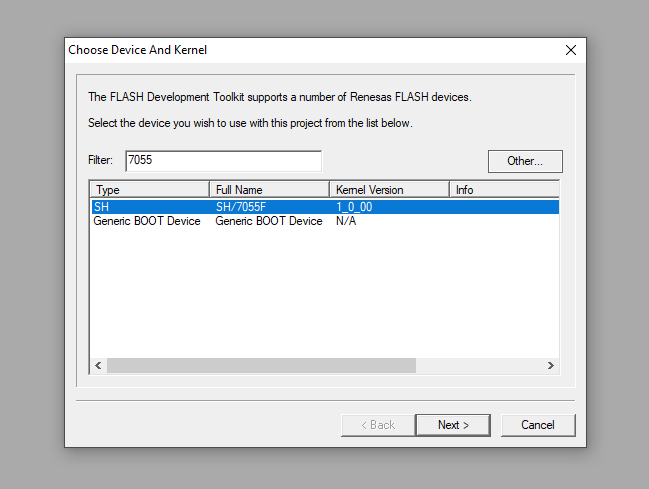The height and width of the screenshot is (489, 649).
Task: Close the Choose Device And Kernel dialog
Action: pyautogui.click(x=570, y=50)
